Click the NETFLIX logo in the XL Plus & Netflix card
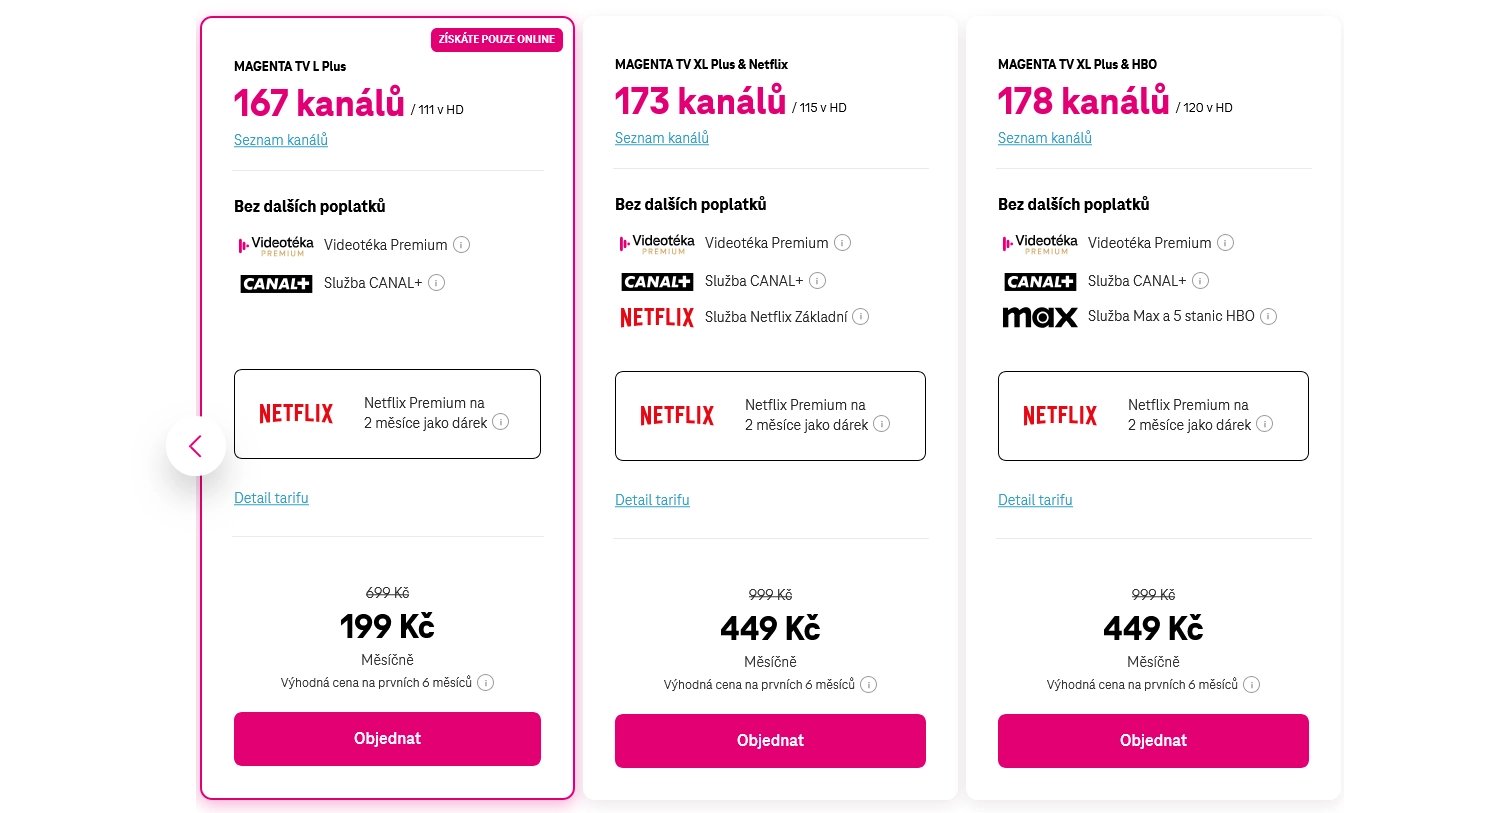Image resolution: width=1507 pixels, height=813 pixels. (x=656, y=317)
